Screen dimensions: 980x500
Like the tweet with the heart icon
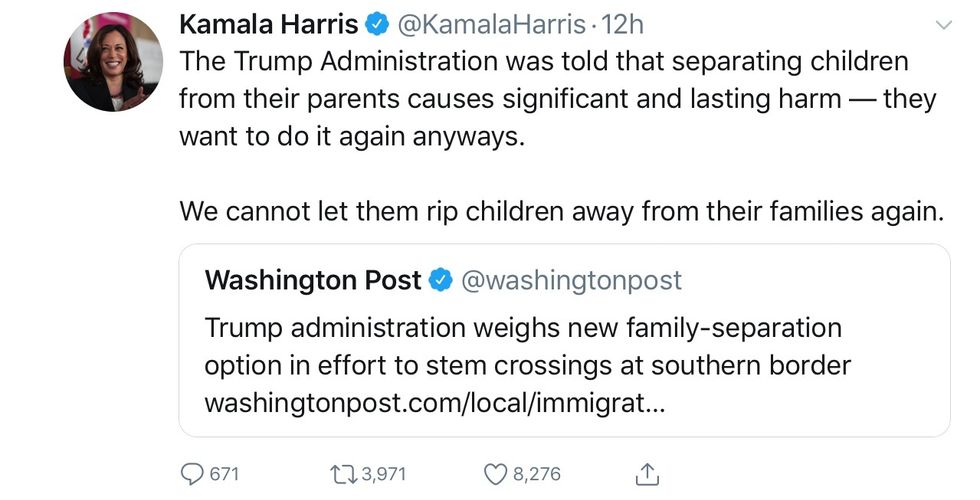pos(495,473)
